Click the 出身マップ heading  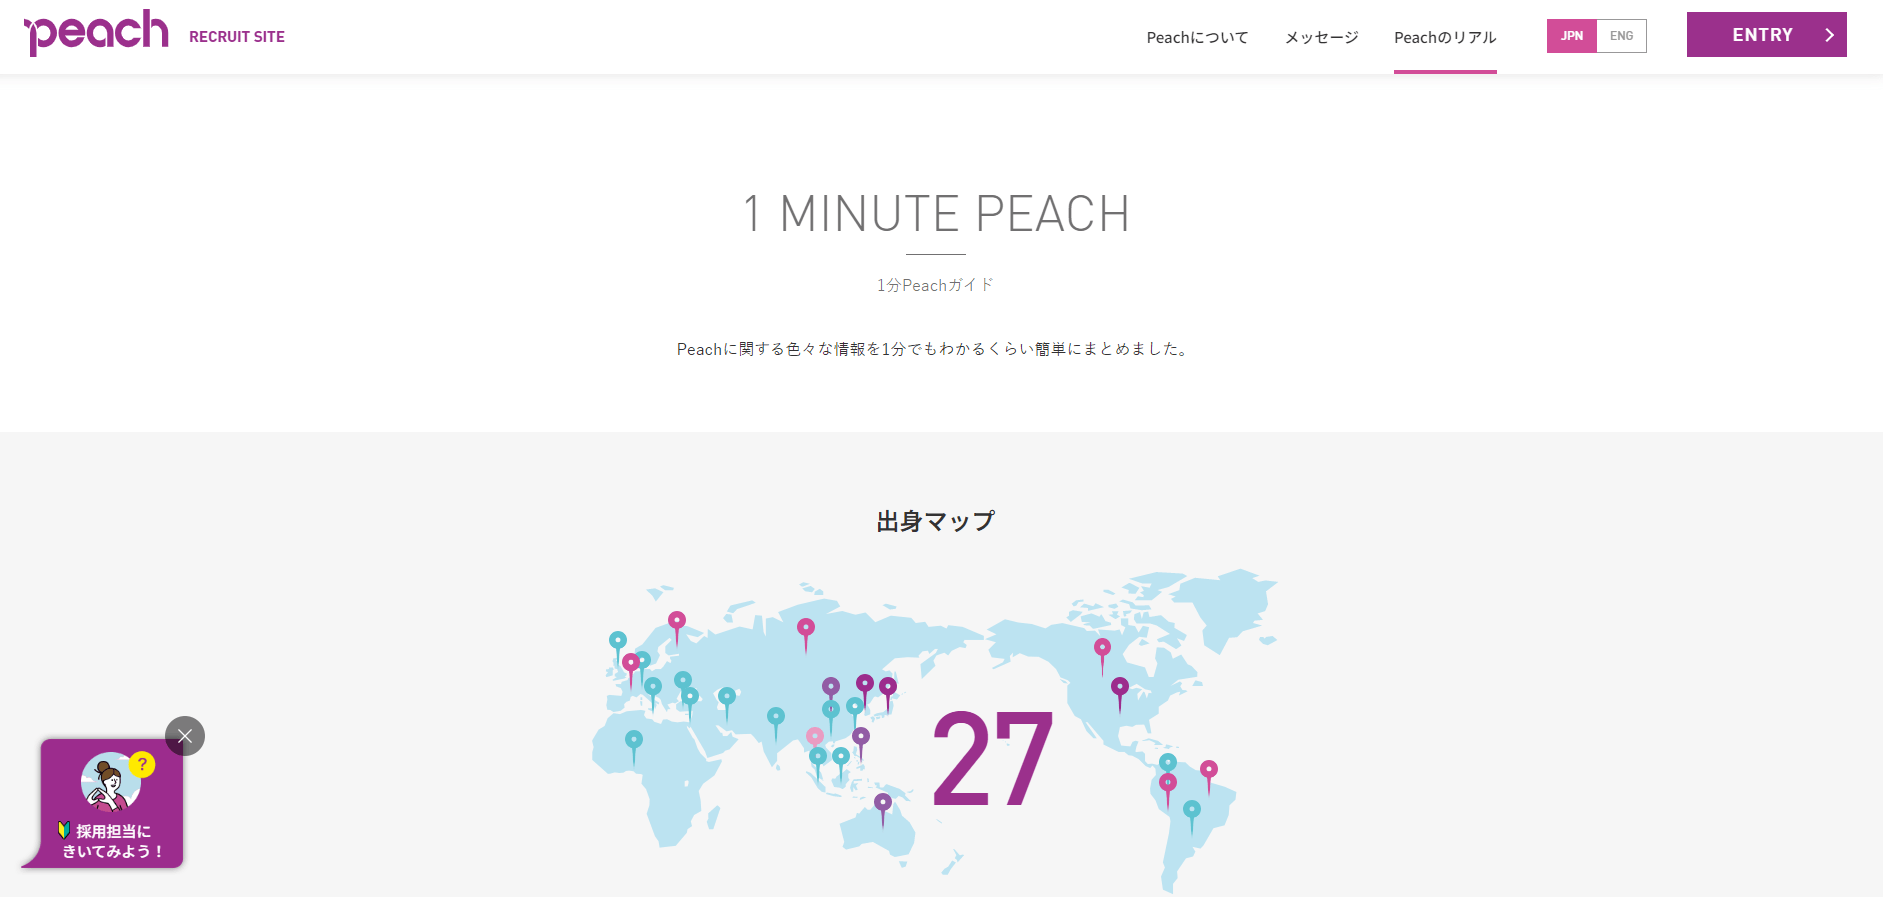pos(936,521)
